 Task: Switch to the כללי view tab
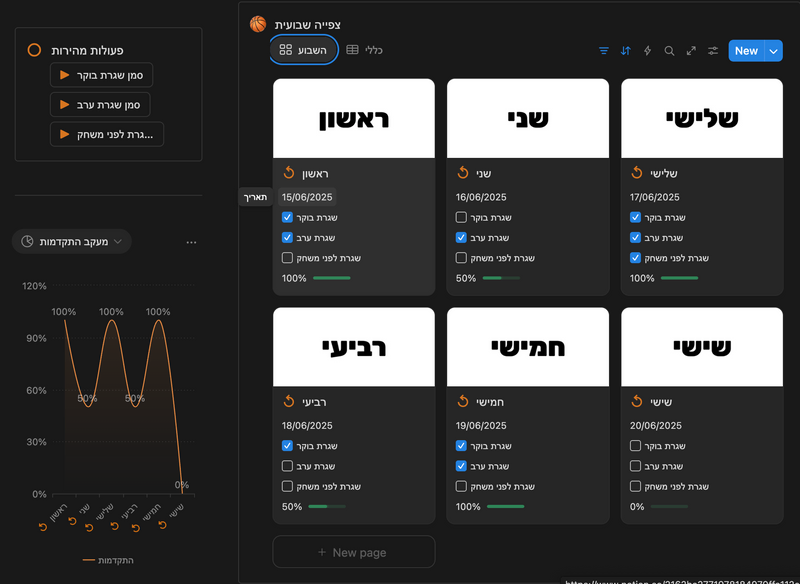365,49
